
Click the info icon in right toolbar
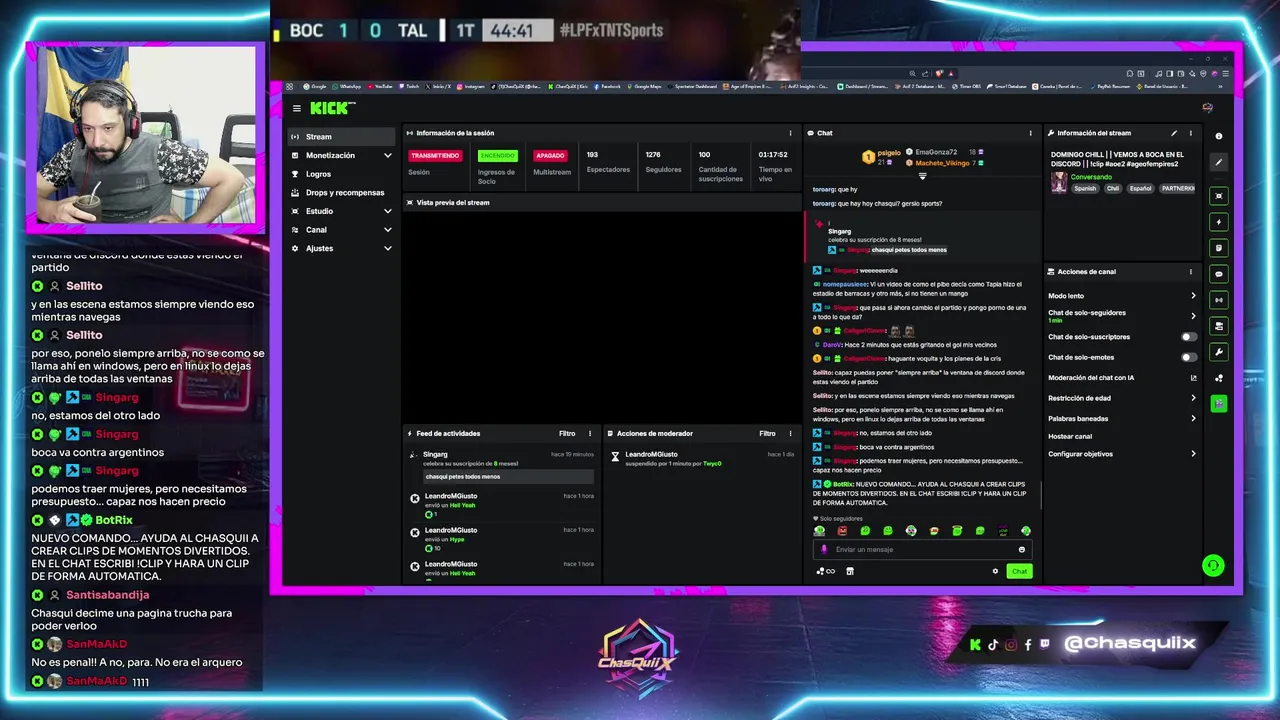coord(1218,136)
